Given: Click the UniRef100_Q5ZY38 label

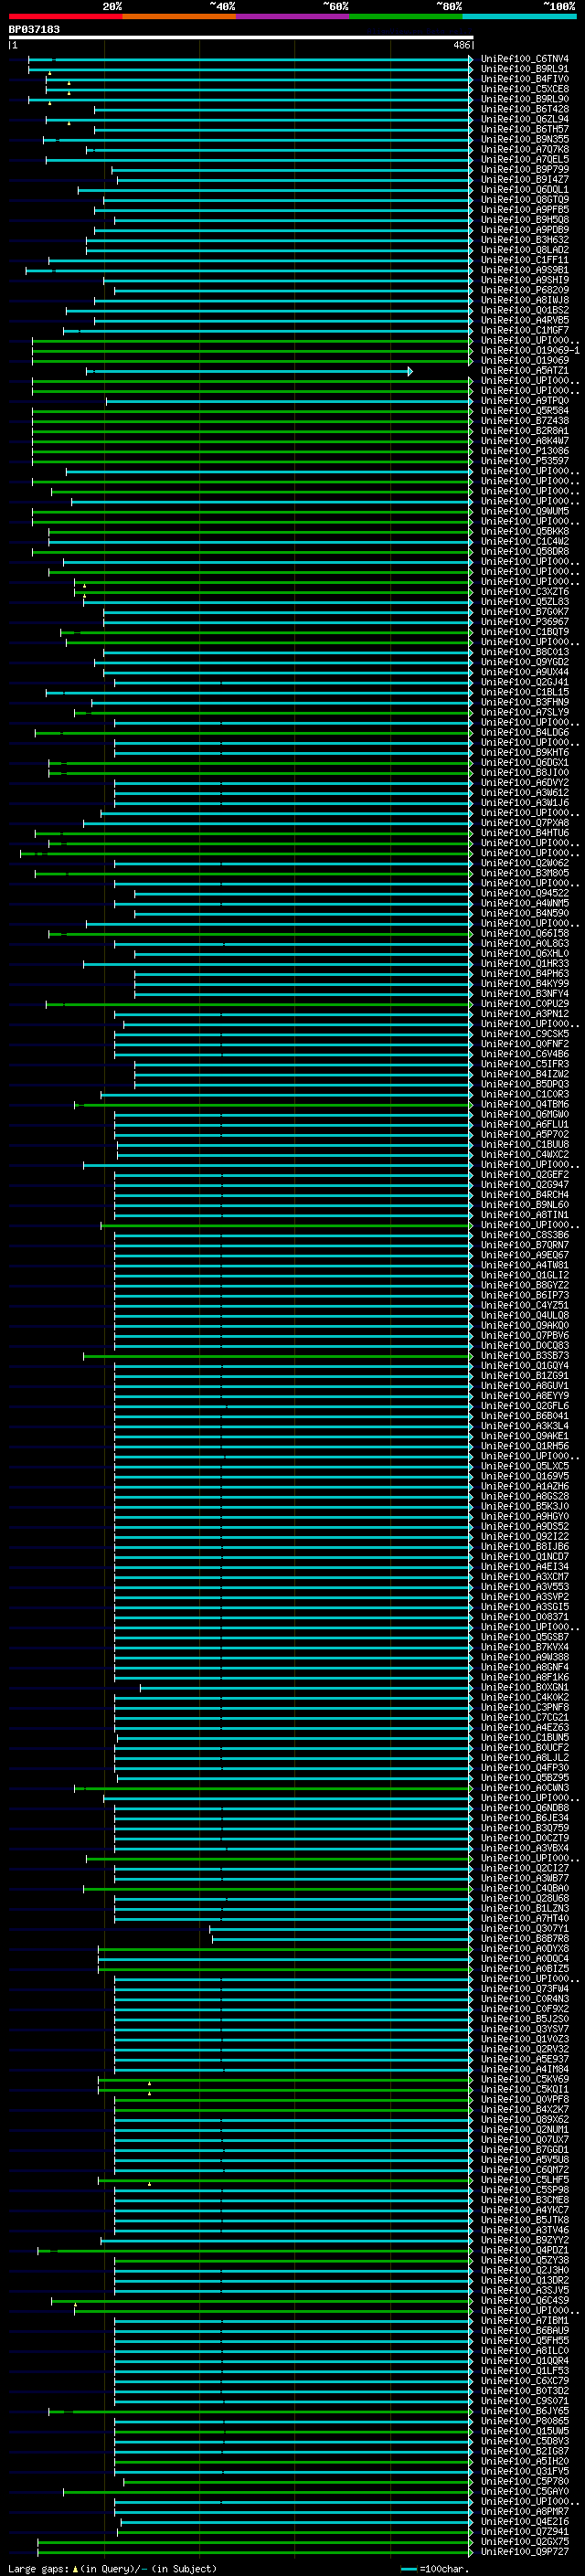Looking at the screenshot, I should click(x=524, y=2261).
